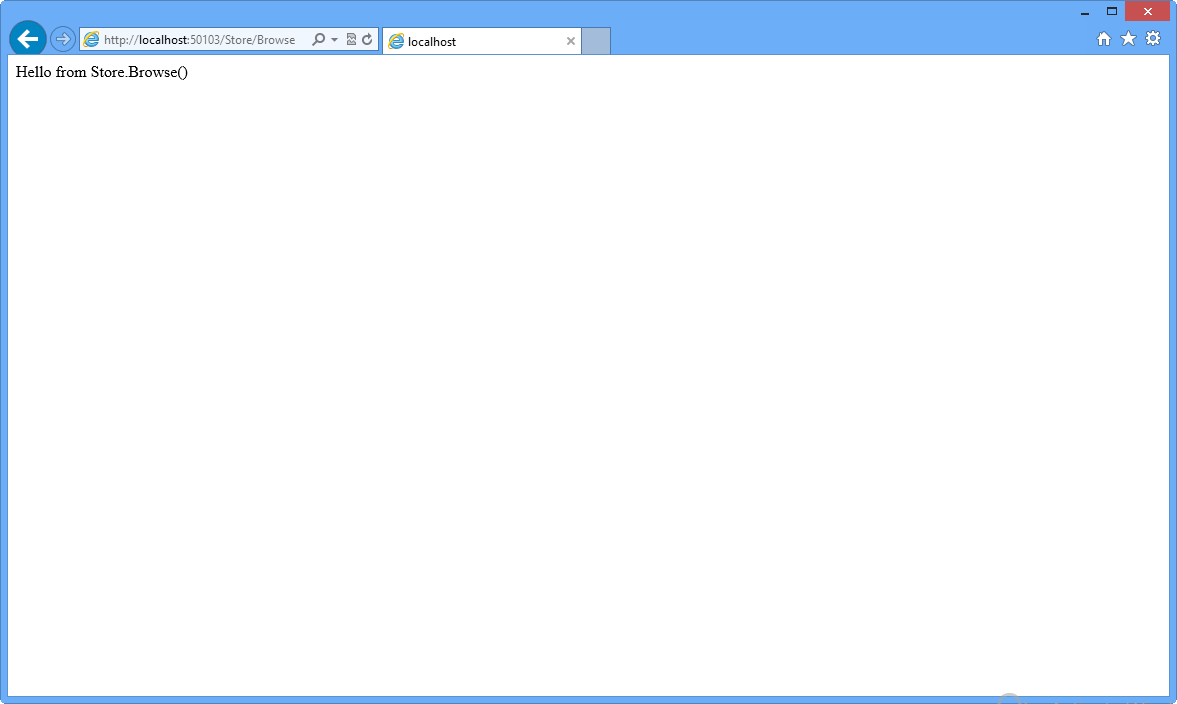The height and width of the screenshot is (704, 1177).
Task: Open the address bar autocomplete dropdown
Action: (x=333, y=38)
